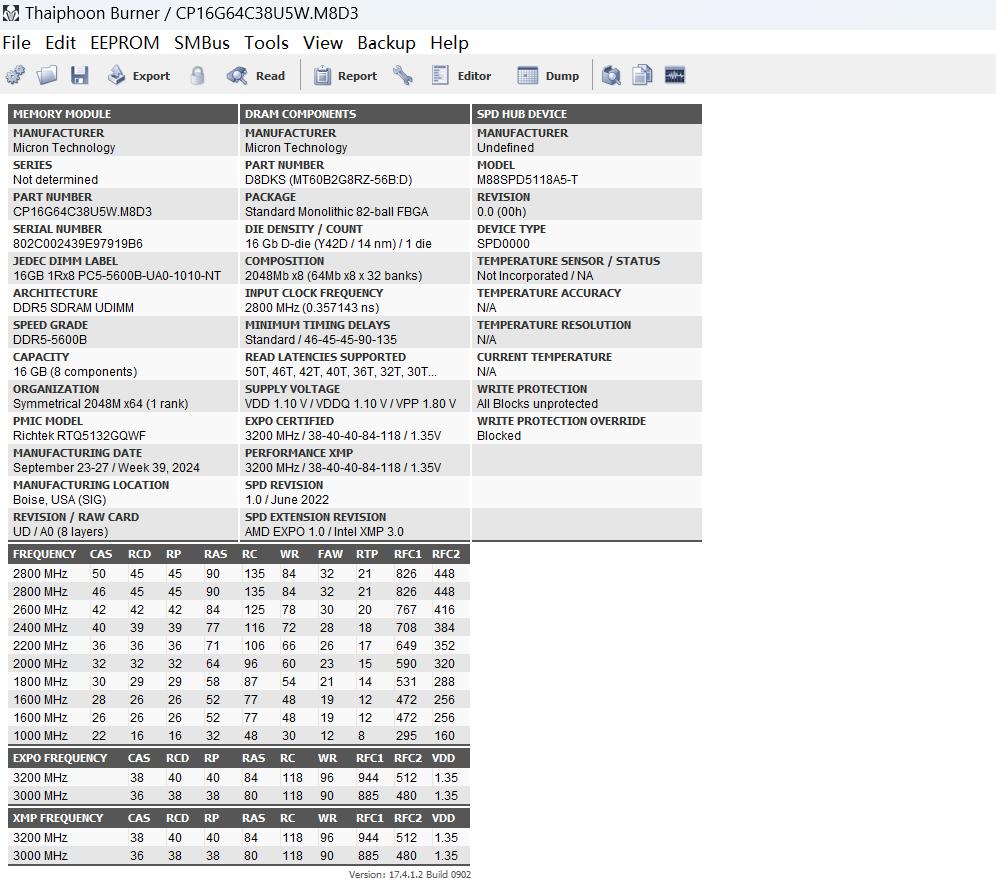996x884 pixels.
Task: Click the padlock write protection icon
Action: coord(197,76)
